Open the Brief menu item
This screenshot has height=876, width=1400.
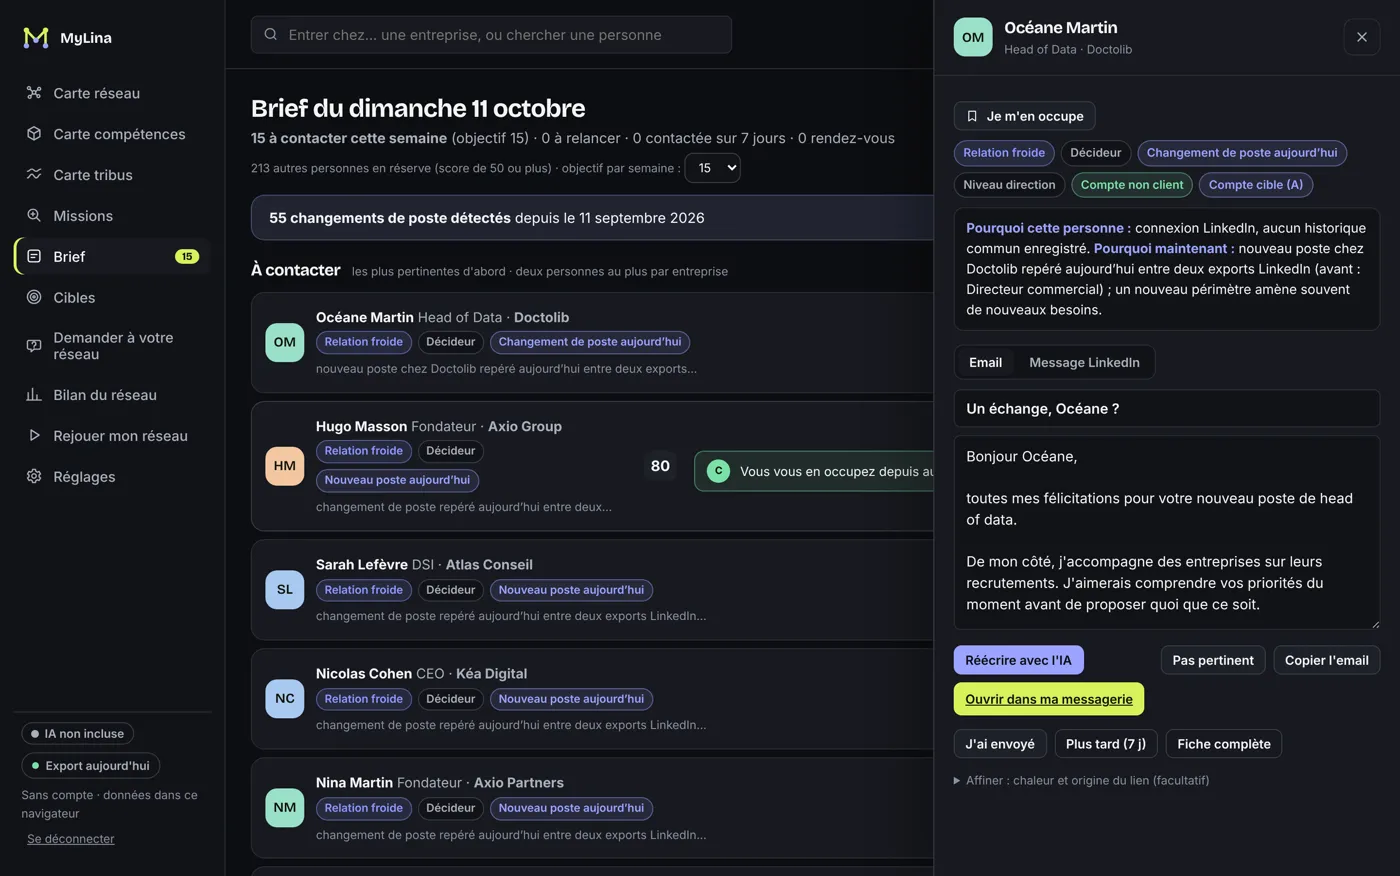(x=112, y=257)
